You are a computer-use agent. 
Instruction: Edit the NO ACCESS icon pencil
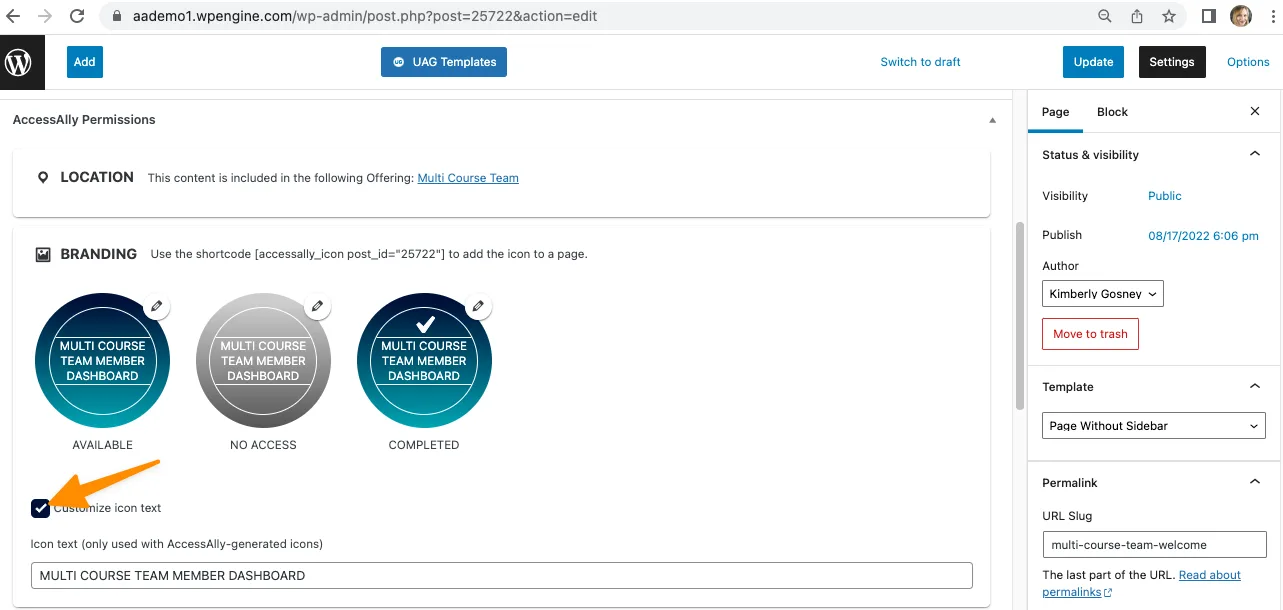point(317,306)
